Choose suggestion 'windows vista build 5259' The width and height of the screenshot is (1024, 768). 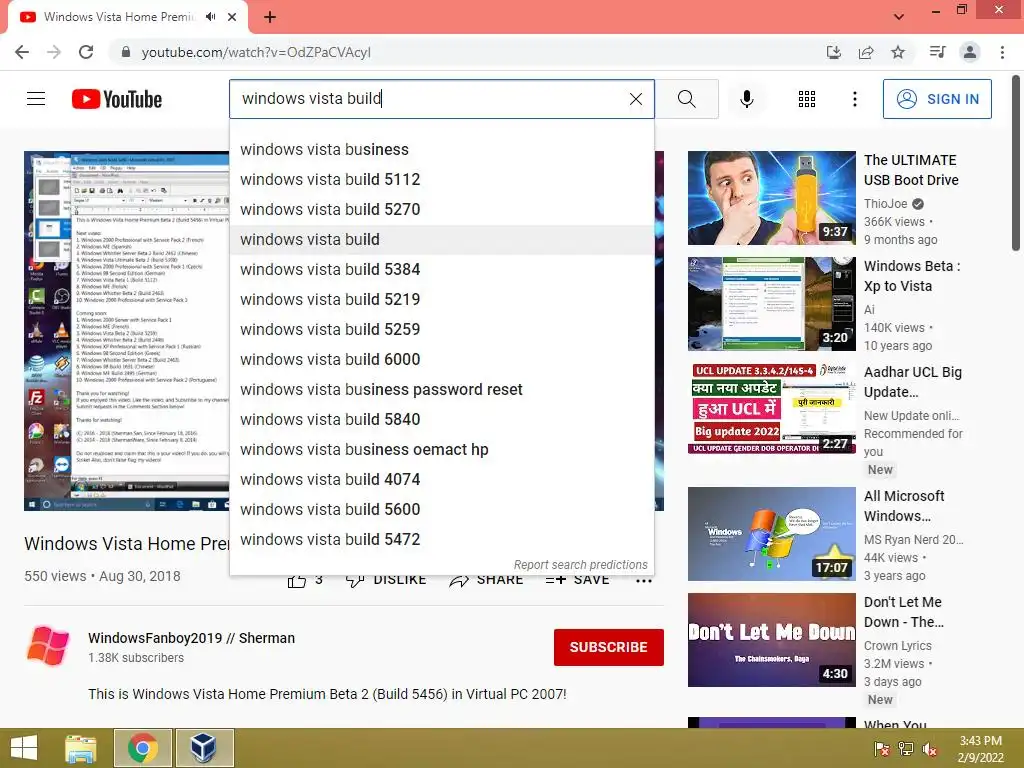441,330
